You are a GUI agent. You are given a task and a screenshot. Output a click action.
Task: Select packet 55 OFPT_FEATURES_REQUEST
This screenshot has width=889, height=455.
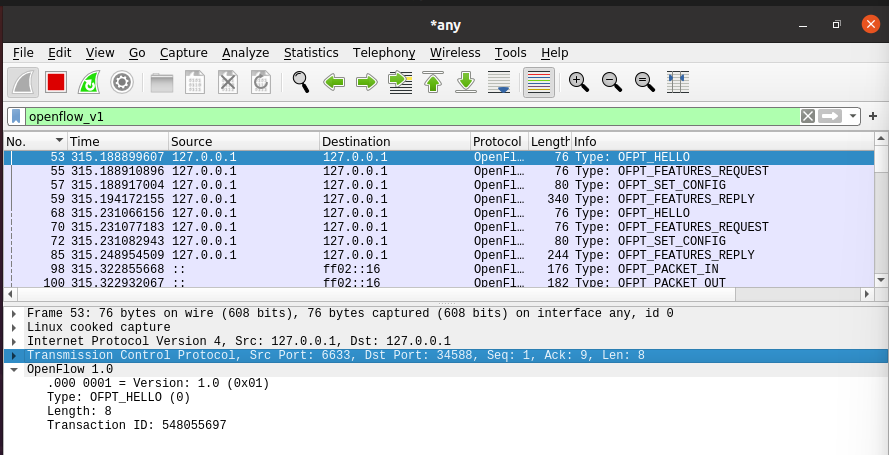(439, 171)
